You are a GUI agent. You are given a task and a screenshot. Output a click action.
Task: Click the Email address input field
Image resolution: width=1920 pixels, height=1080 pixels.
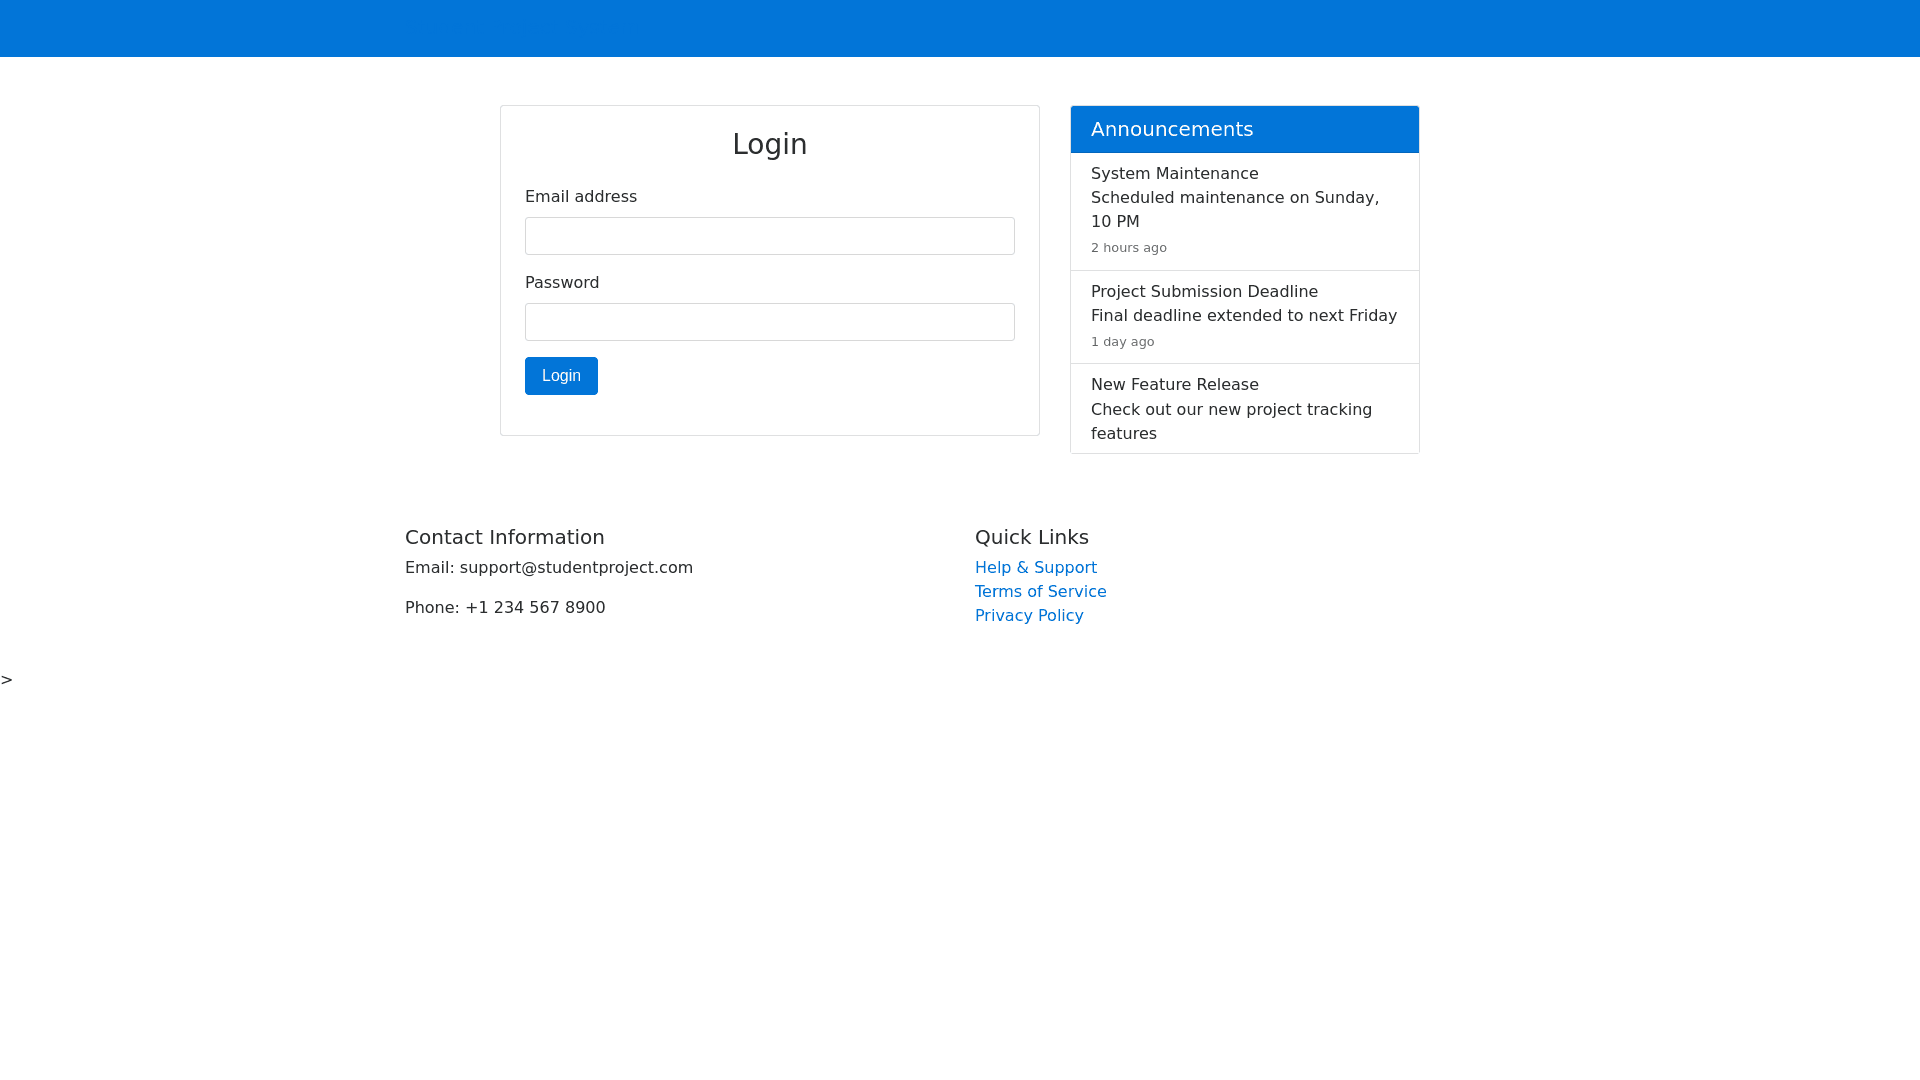coord(769,236)
